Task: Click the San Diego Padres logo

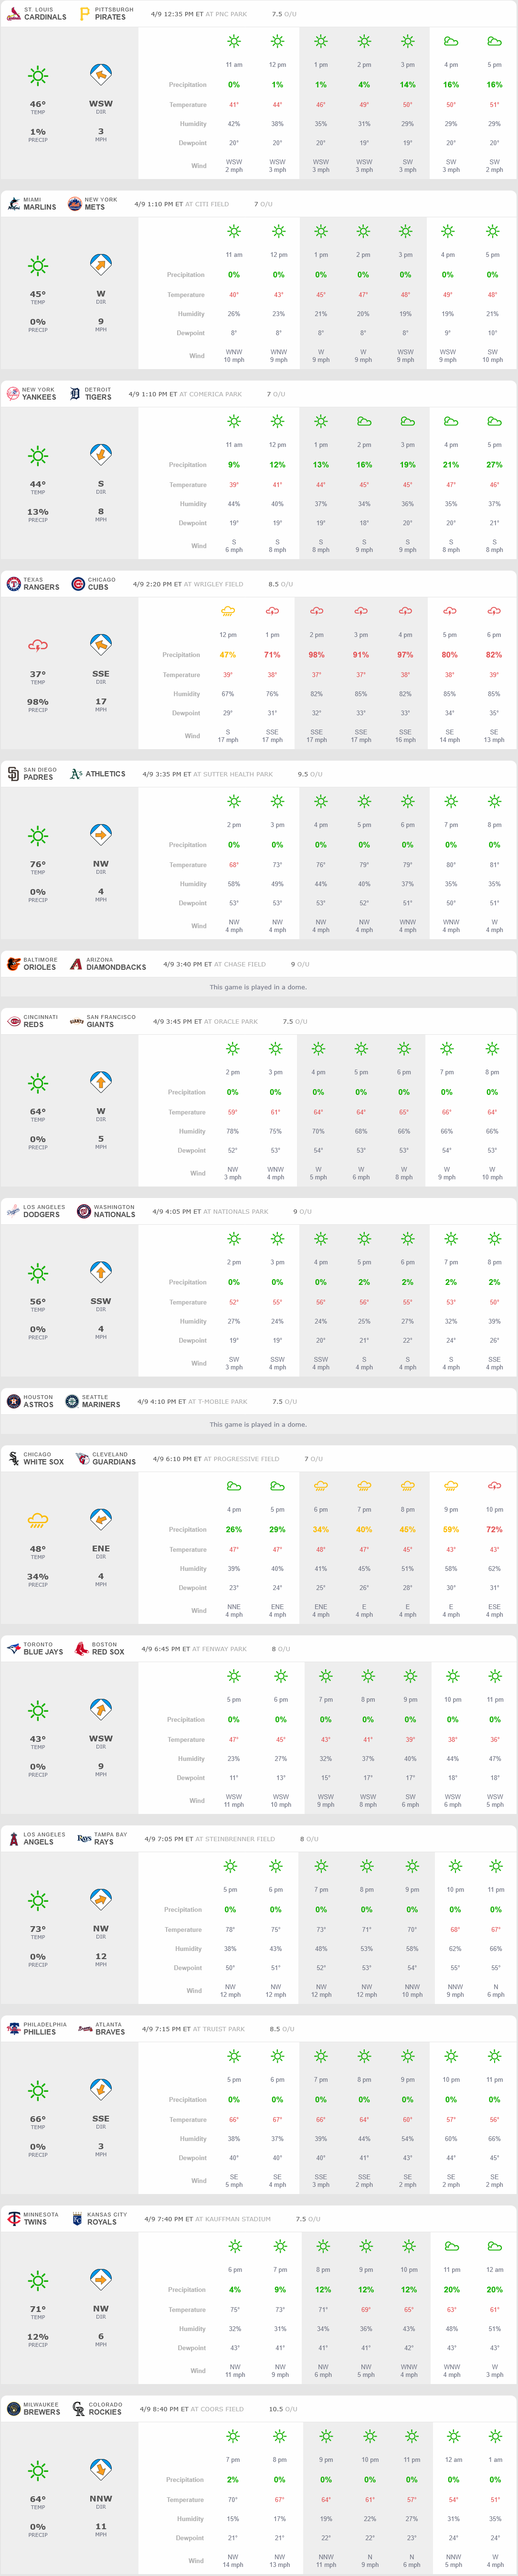Action: point(13,774)
